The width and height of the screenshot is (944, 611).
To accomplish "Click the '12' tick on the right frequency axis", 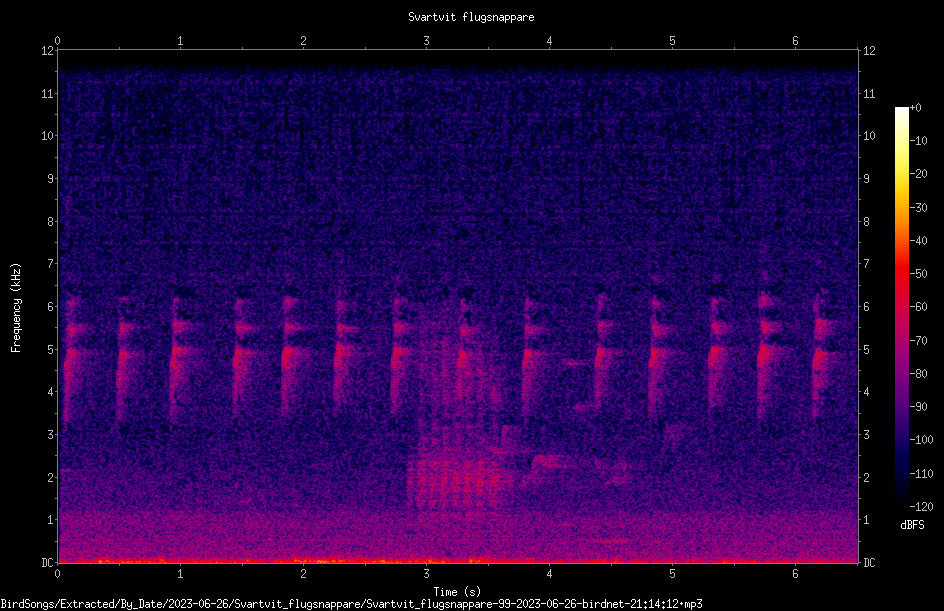I will click(869, 51).
